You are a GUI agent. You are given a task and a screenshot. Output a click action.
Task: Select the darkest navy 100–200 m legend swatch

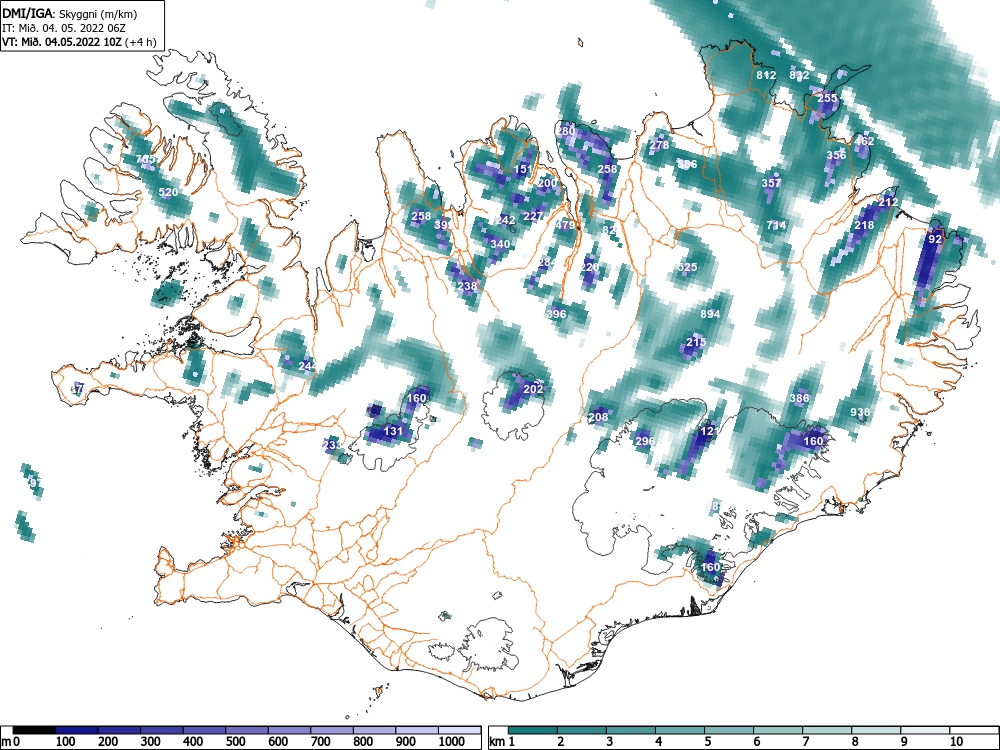tap(77, 730)
